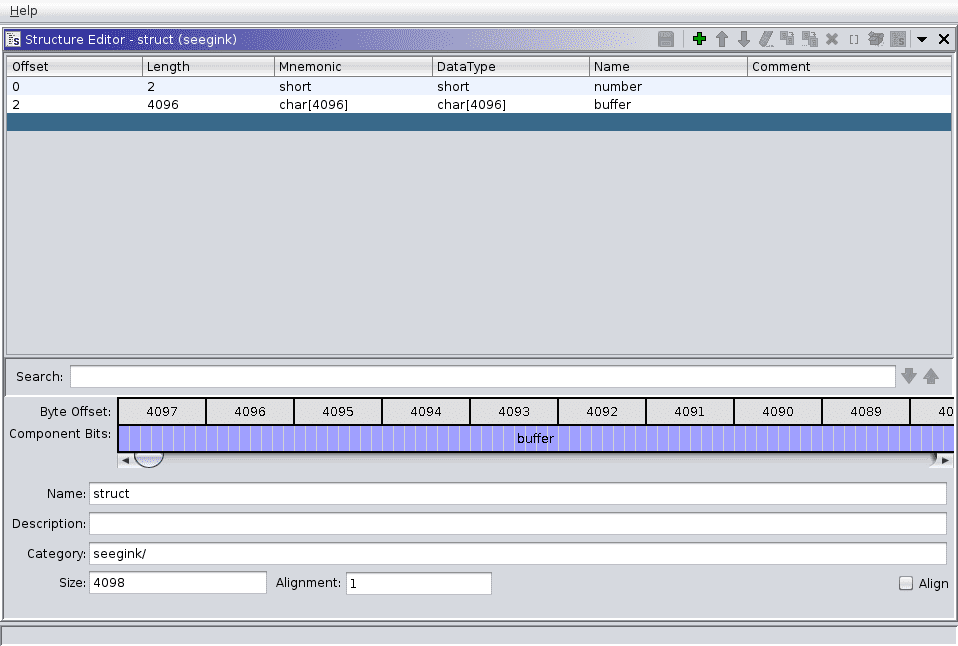This screenshot has height=646, width=958.
Task: Move the component up with the up arrow
Action: click(721, 39)
